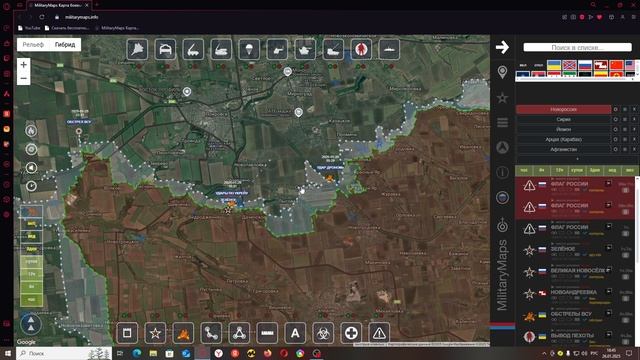Select the paratrooper parachute icon

pos(249,49)
